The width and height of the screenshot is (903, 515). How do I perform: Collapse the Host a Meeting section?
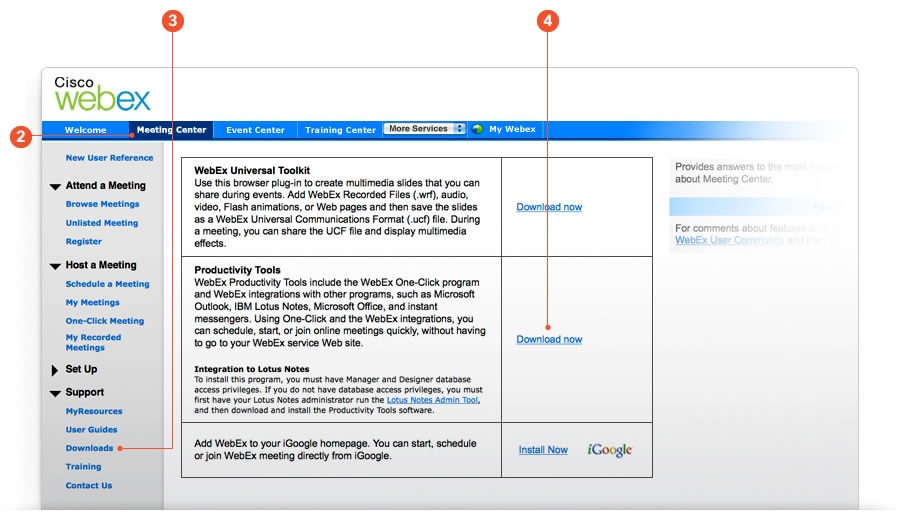tap(55, 266)
